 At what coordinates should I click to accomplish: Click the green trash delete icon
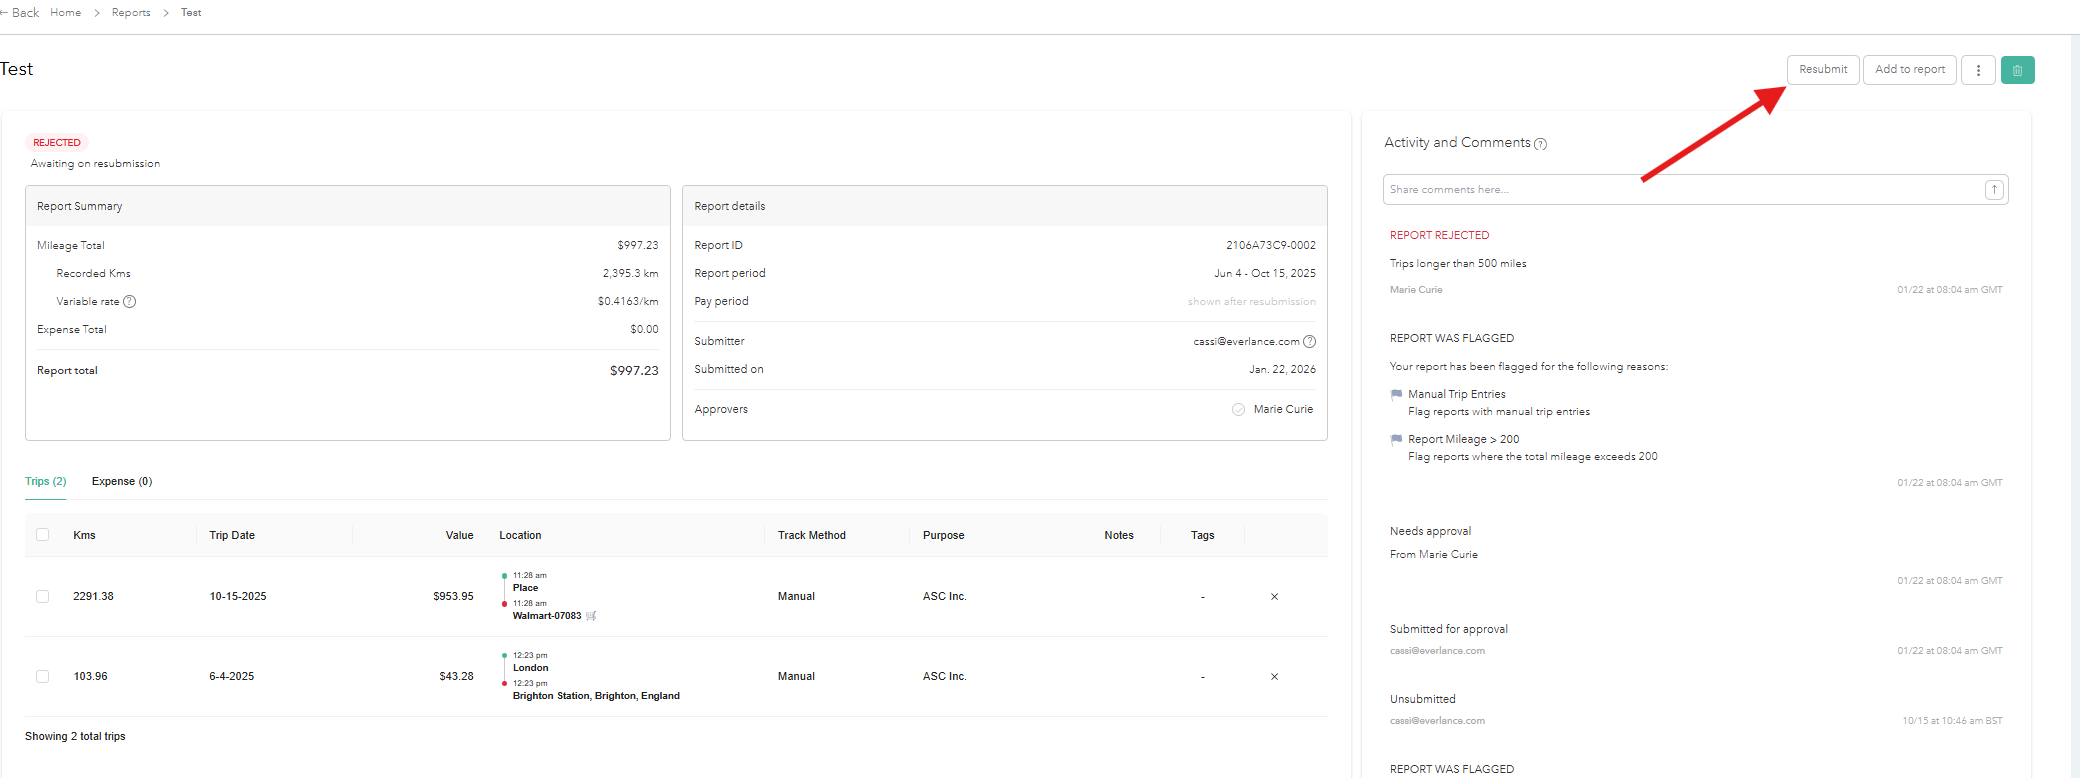tap(2017, 70)
